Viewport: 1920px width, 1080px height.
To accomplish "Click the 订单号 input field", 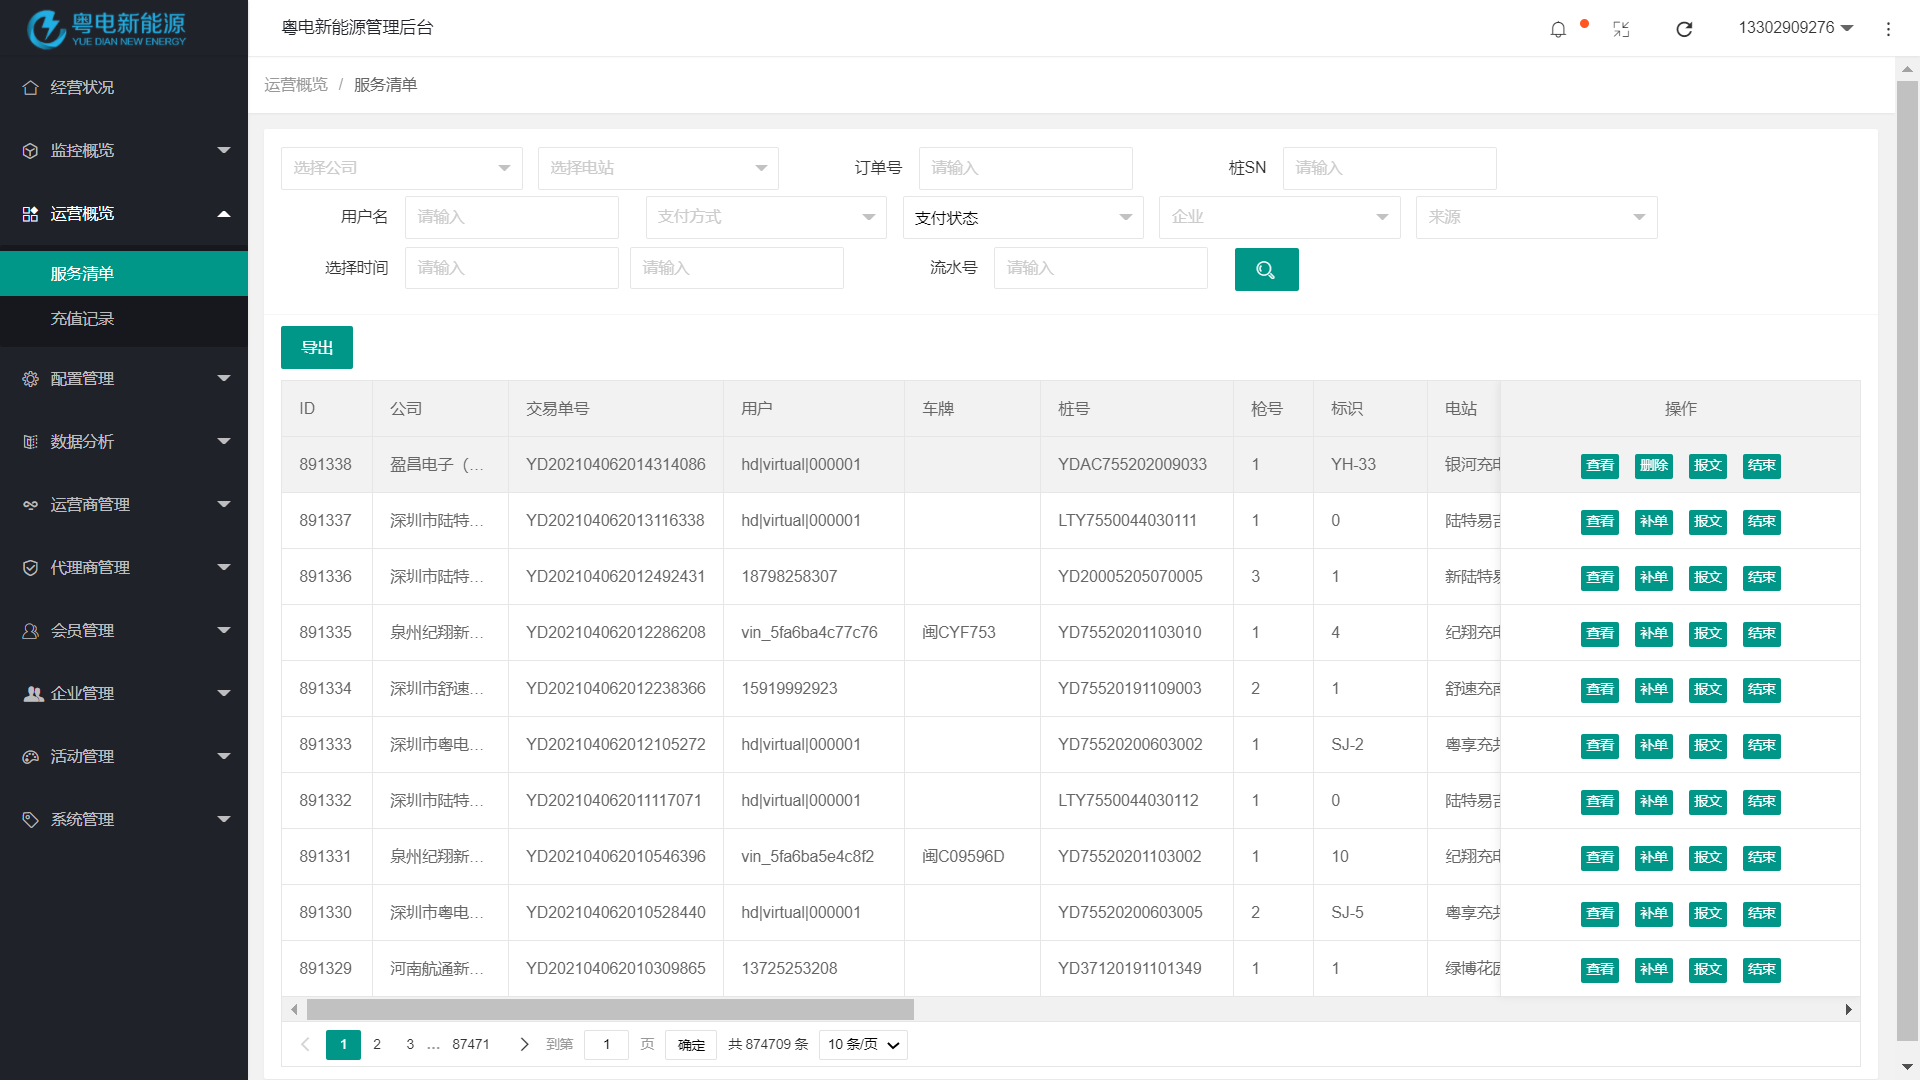I will [1025, 168].
